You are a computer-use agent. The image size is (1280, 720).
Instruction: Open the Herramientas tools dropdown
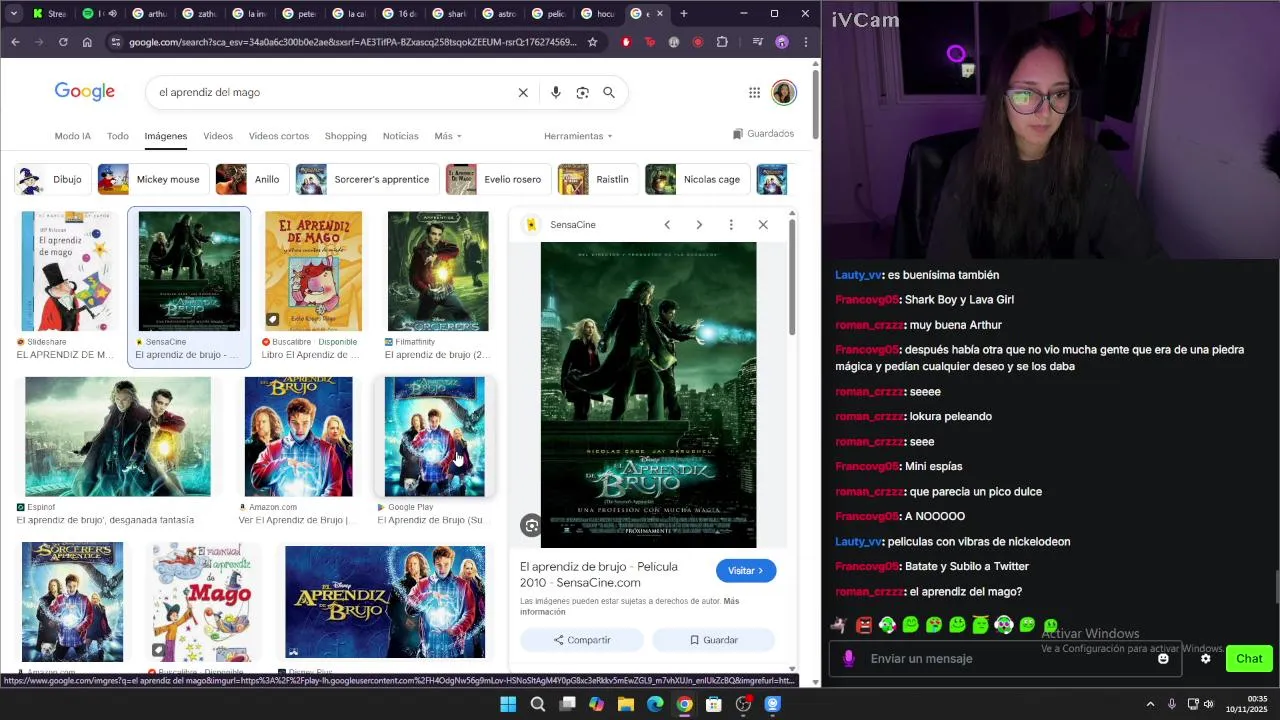(578, 136)
